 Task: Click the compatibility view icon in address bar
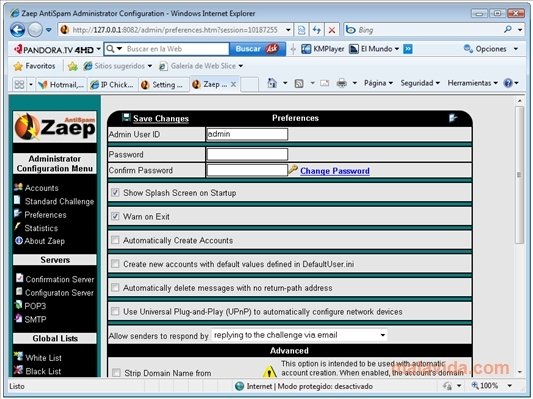302,30
